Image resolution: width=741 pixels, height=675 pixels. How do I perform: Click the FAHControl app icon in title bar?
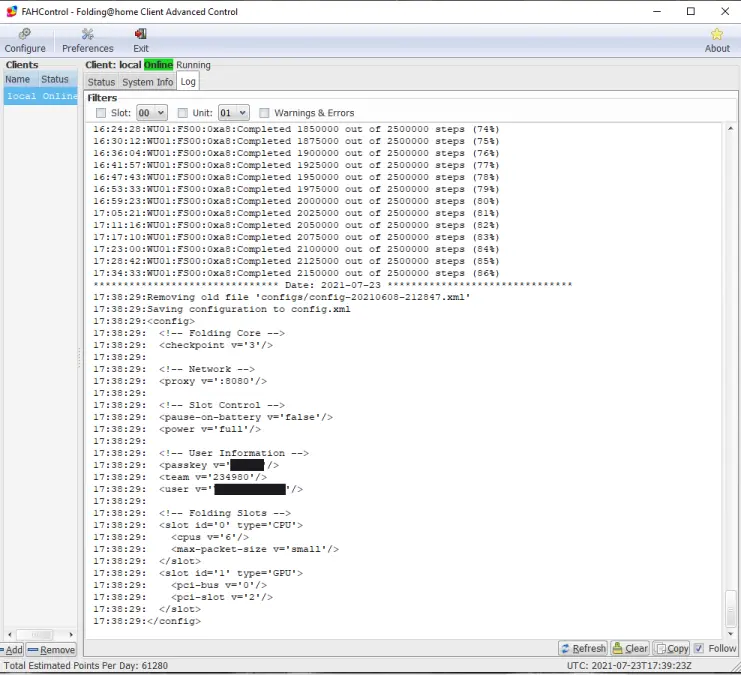[11, 11]
